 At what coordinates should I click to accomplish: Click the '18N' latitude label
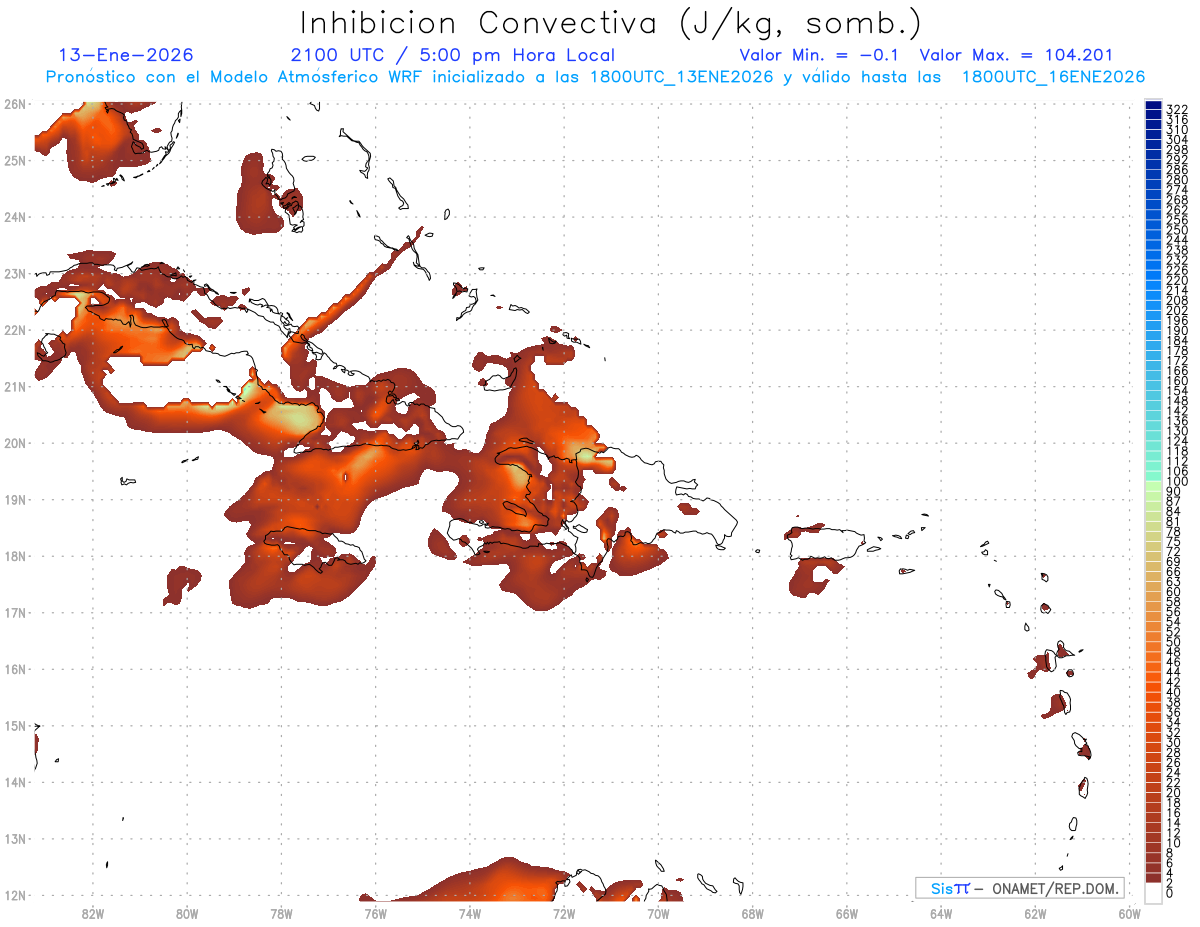coord(15,555)
